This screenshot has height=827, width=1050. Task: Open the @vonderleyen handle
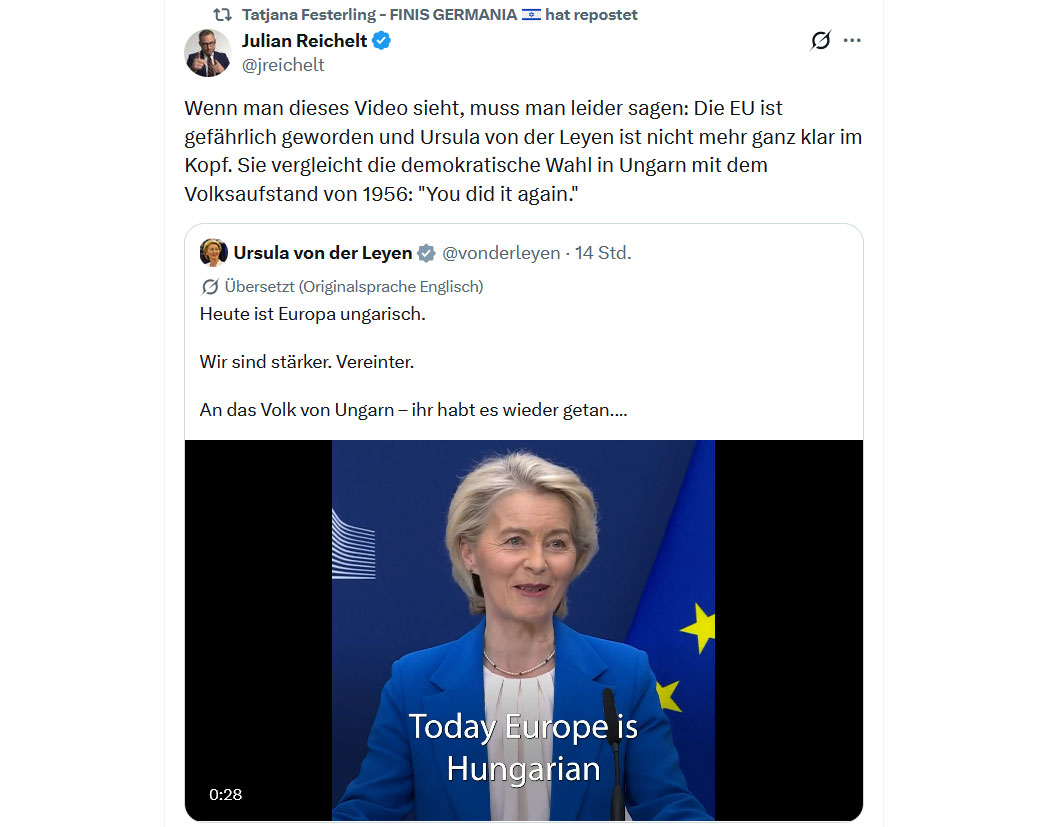(501, 253)
